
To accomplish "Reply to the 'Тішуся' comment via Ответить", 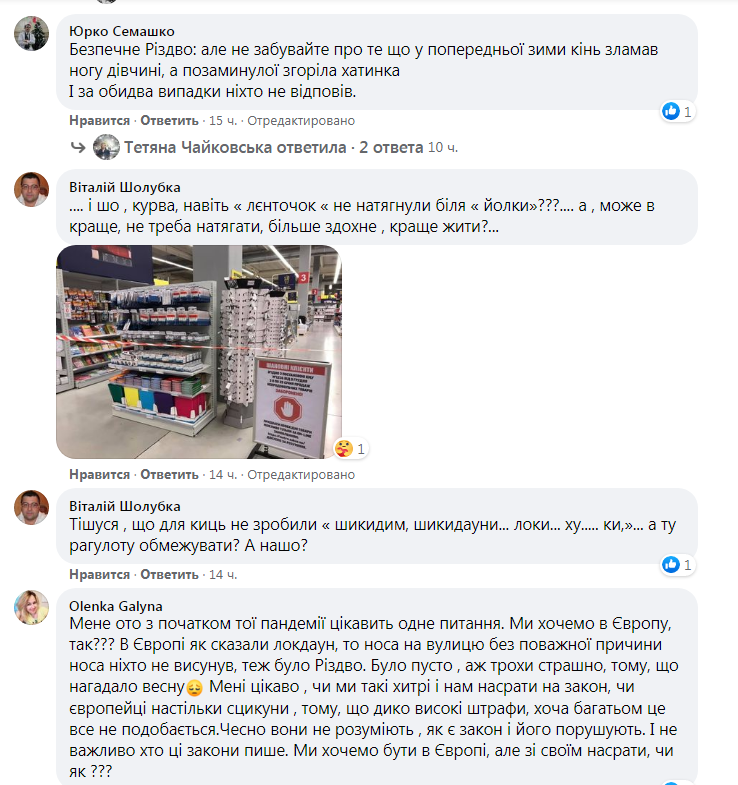I will pyautogui.click(x=169, y=575).
